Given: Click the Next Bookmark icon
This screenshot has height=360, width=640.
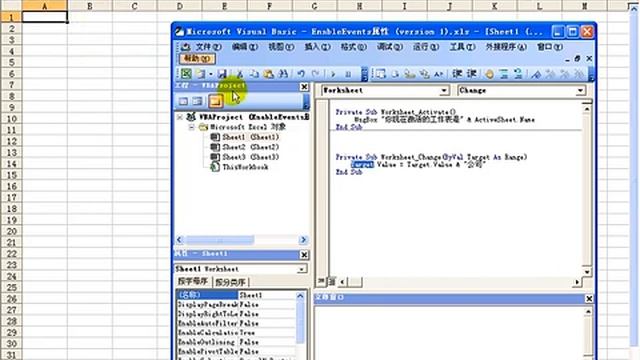Looking at the screenshot, I should [550, 74].
